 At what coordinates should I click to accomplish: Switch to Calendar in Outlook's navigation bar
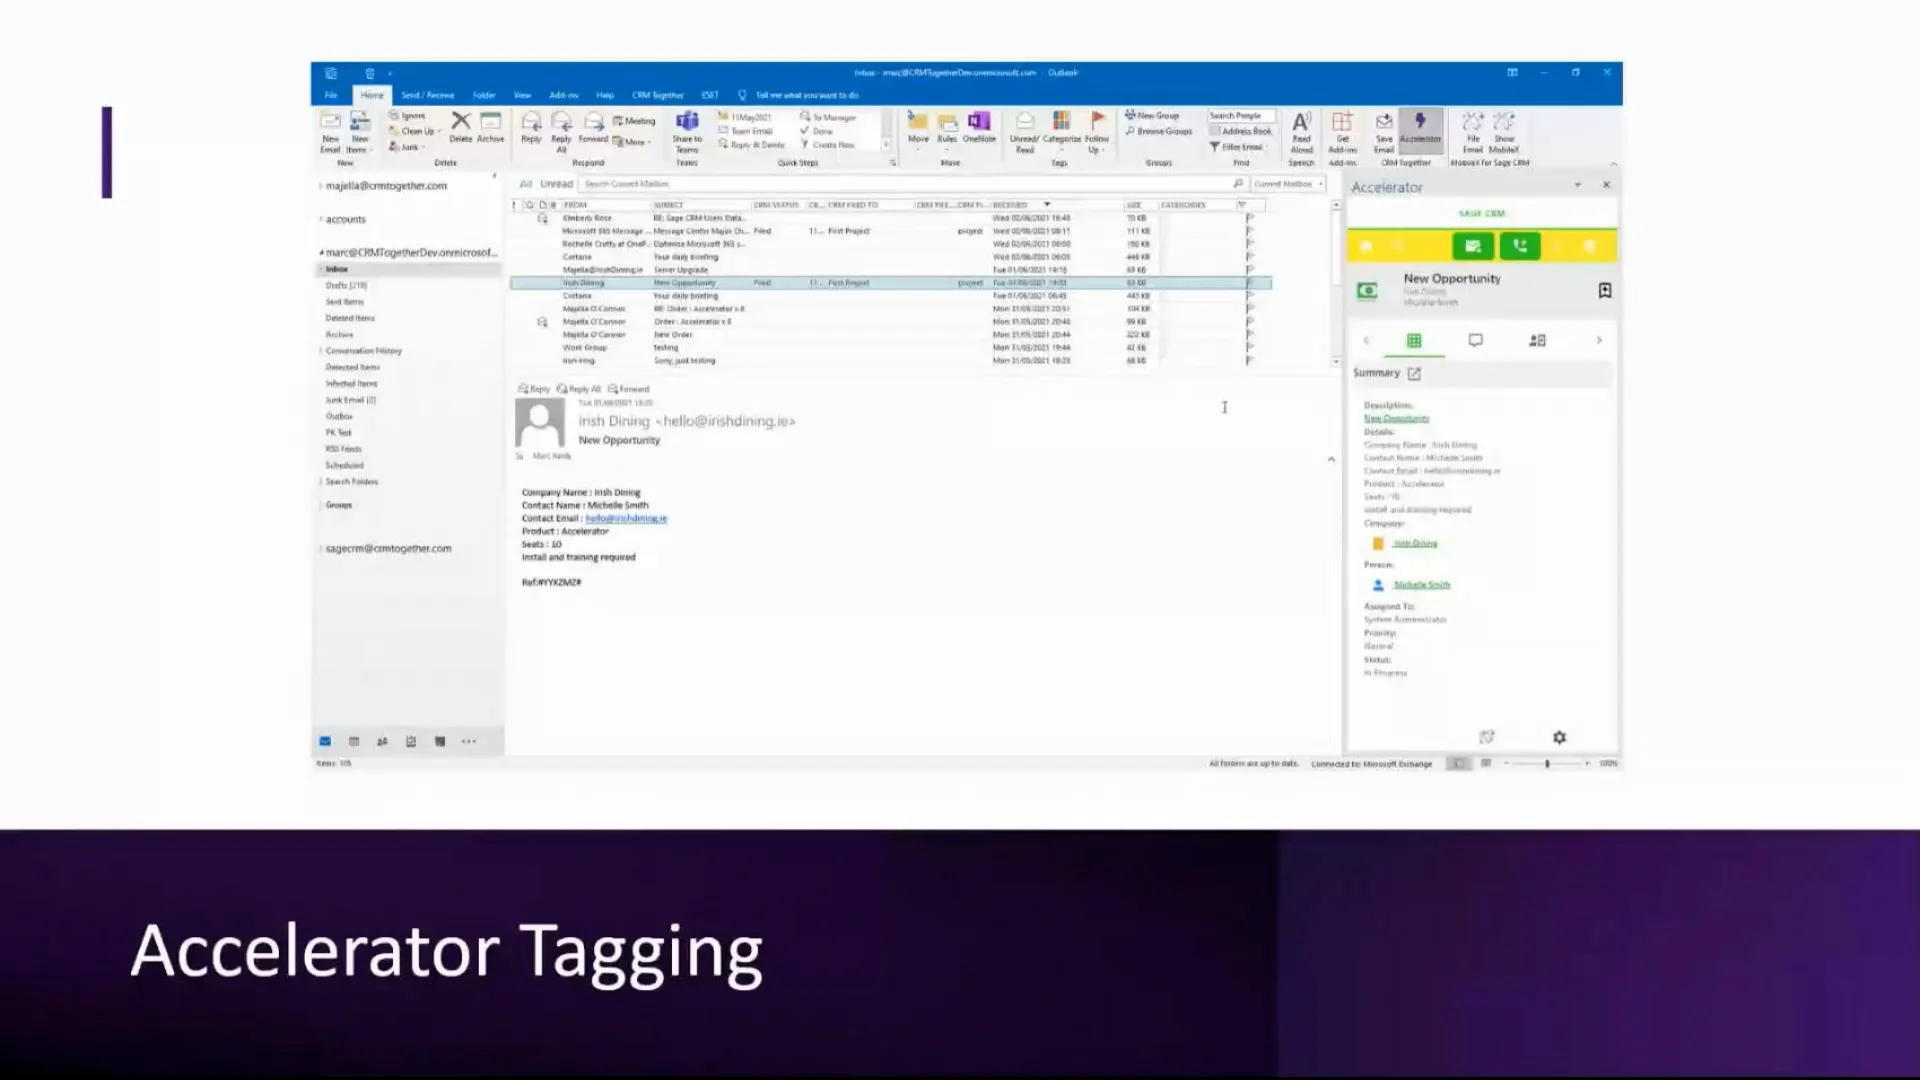point(353,741)
